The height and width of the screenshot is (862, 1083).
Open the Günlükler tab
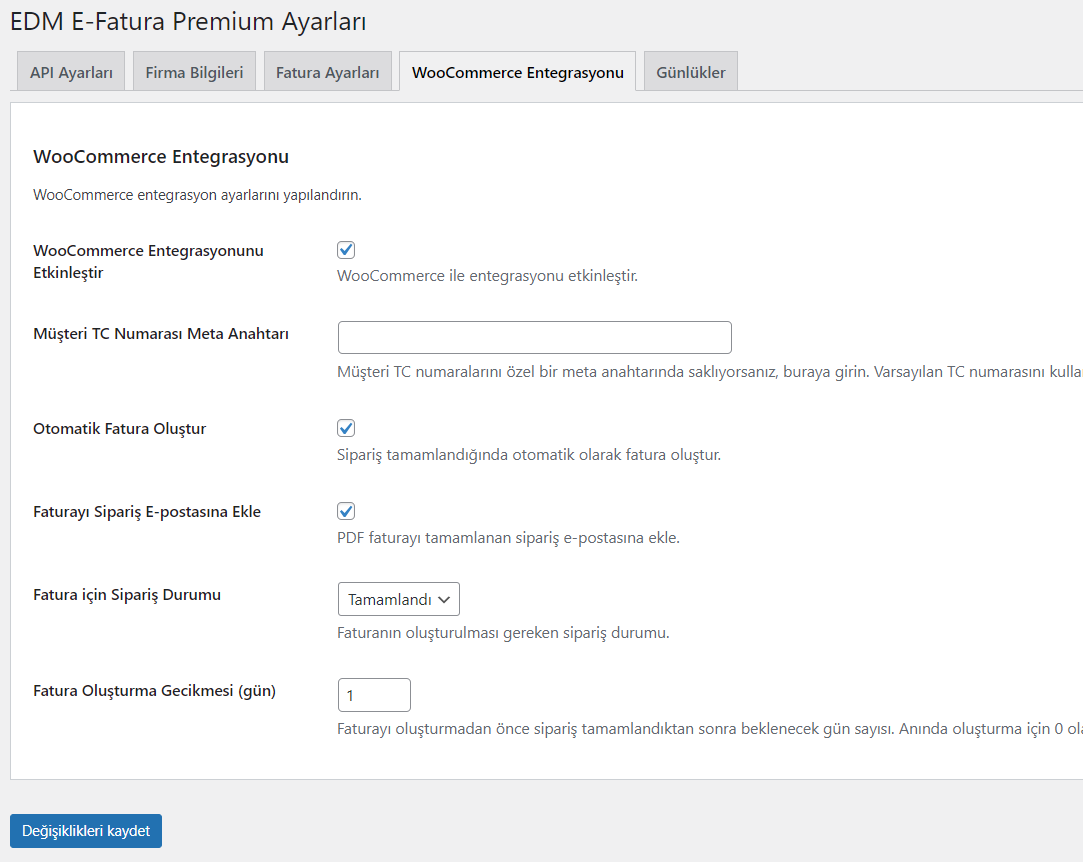pos(691,72)
